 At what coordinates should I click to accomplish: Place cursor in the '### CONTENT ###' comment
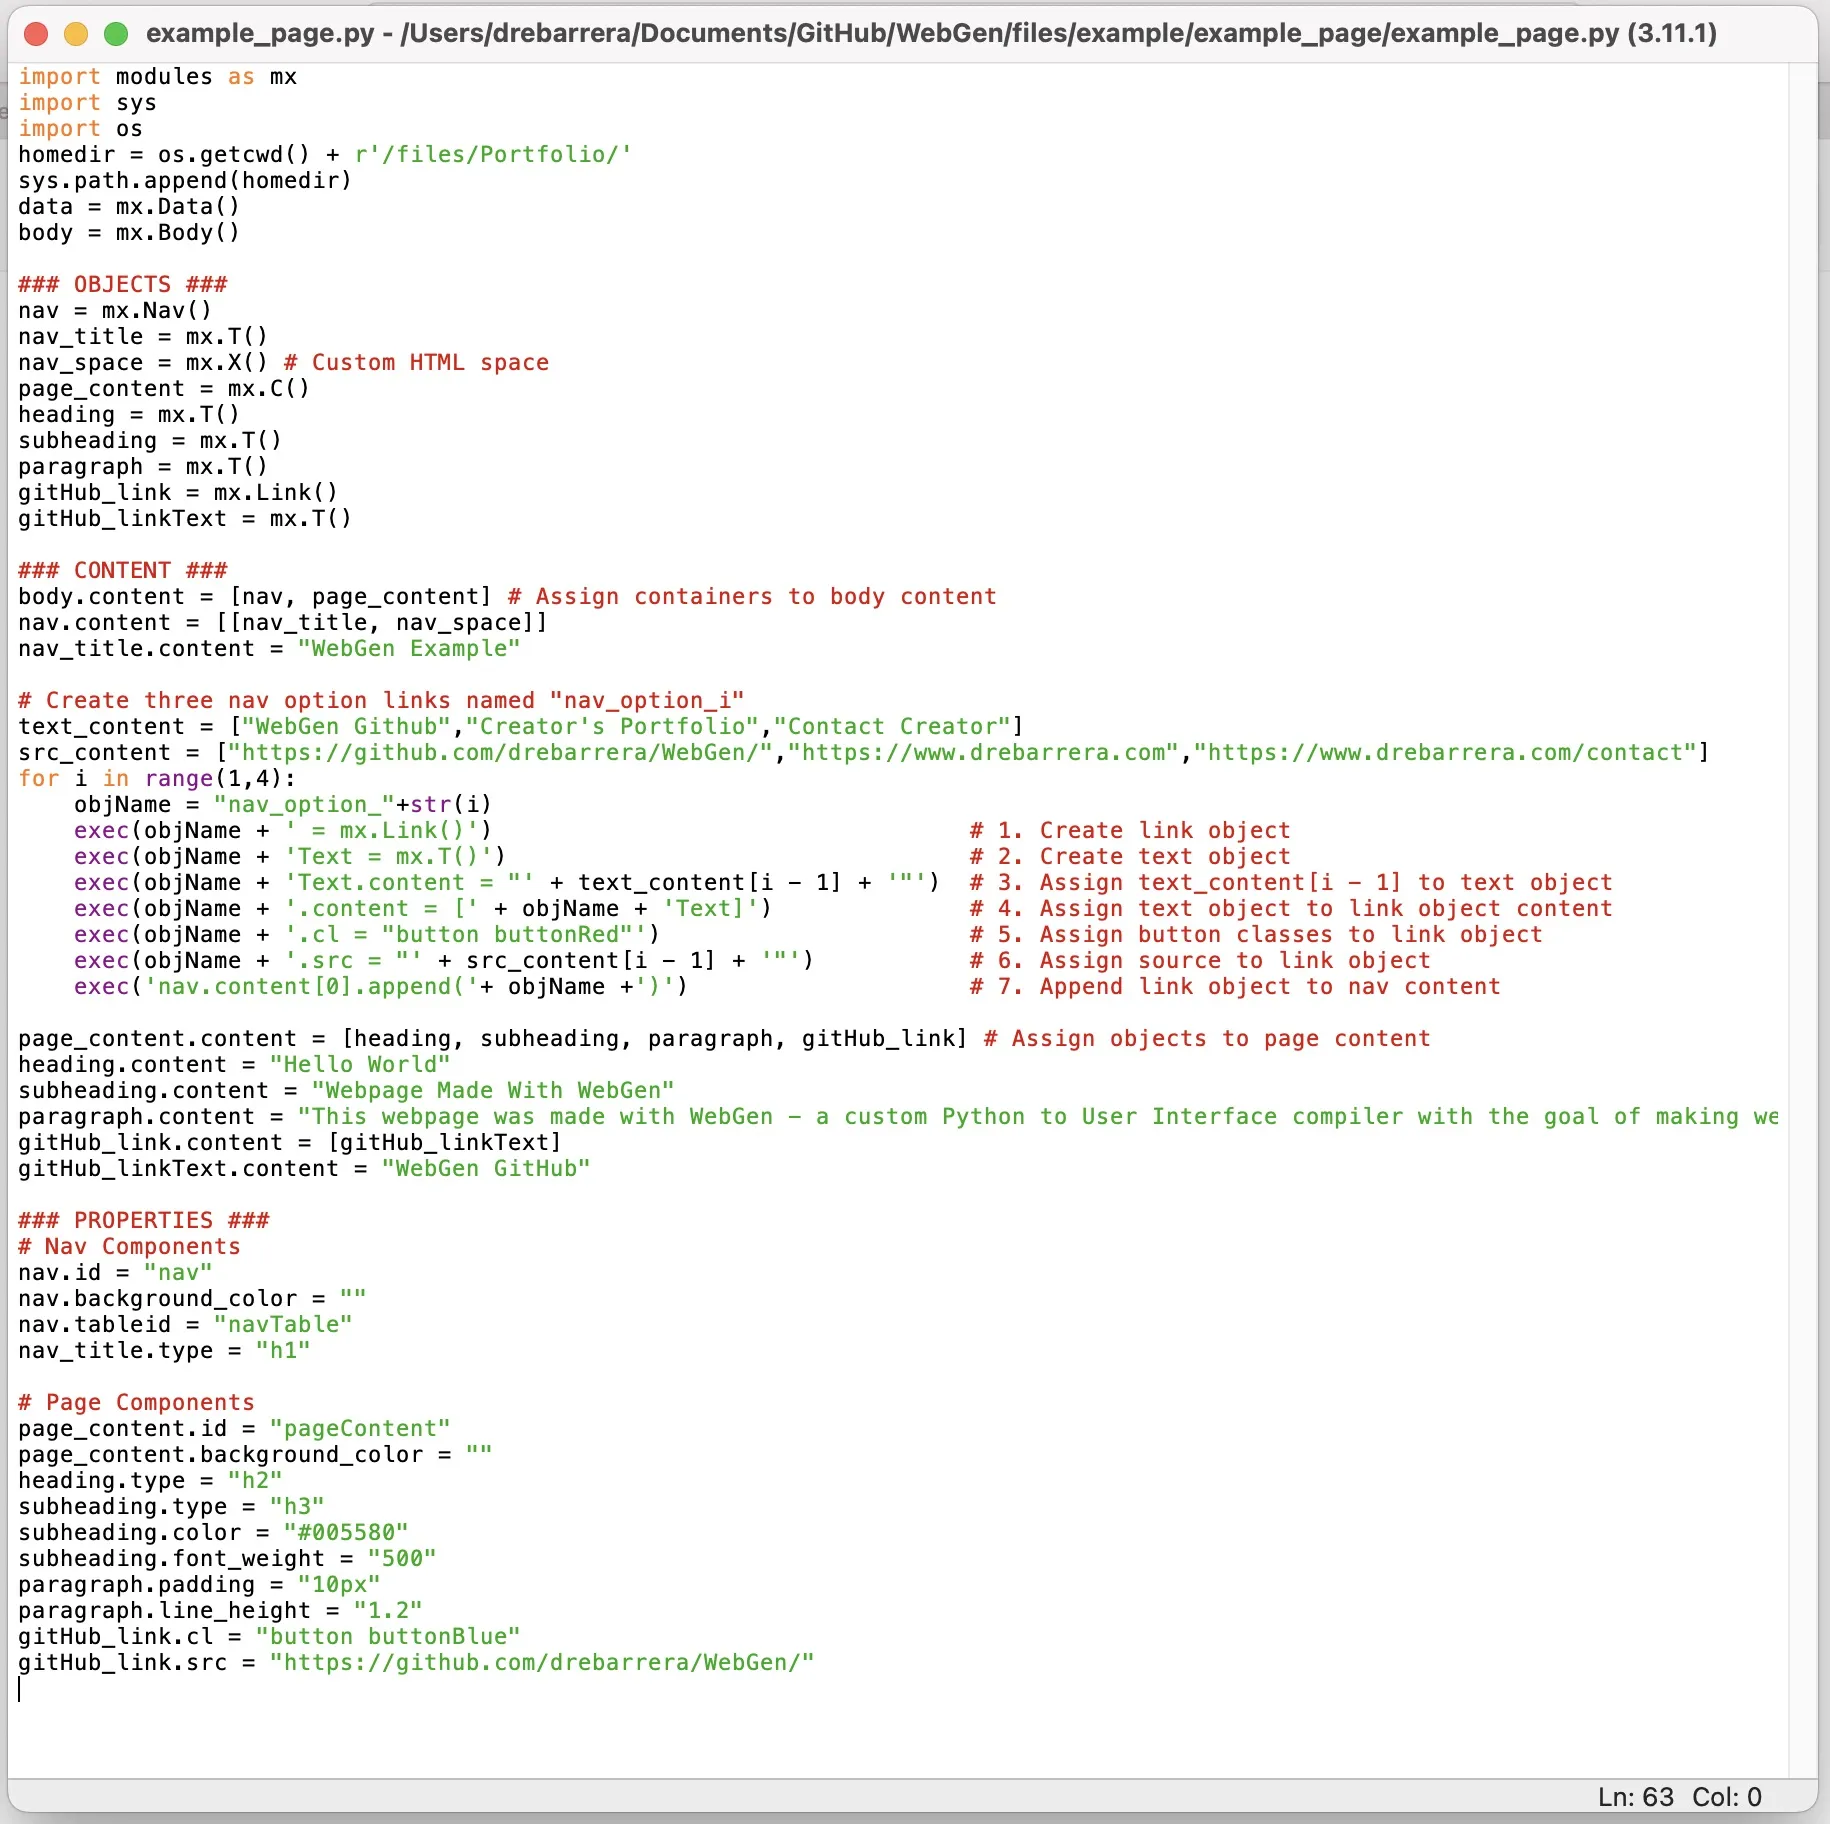coord(122,570)
